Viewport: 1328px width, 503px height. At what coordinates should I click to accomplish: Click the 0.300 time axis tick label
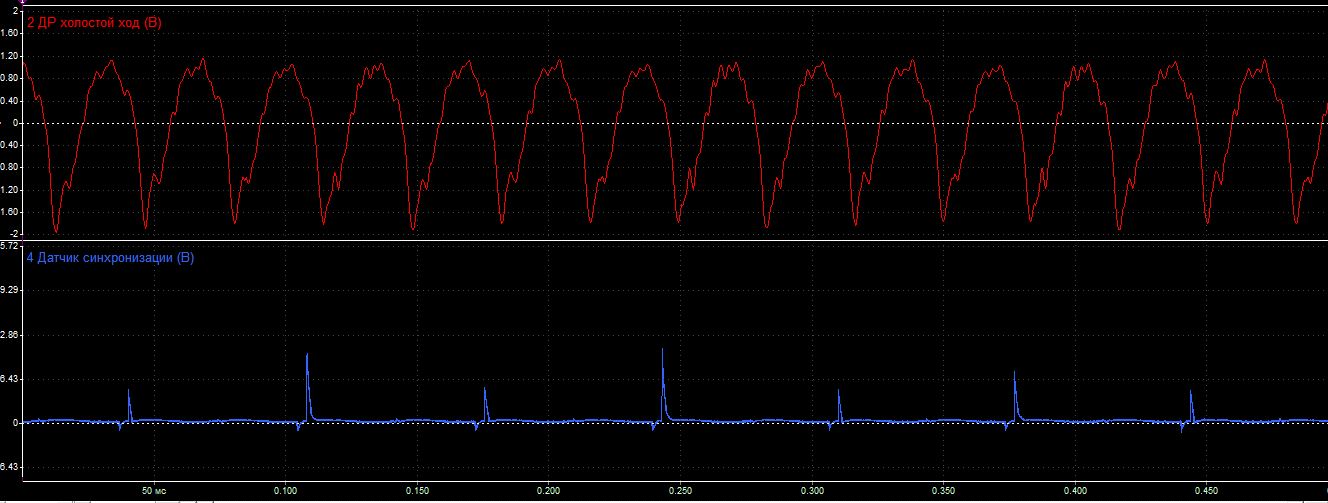[x=812, y=492]
